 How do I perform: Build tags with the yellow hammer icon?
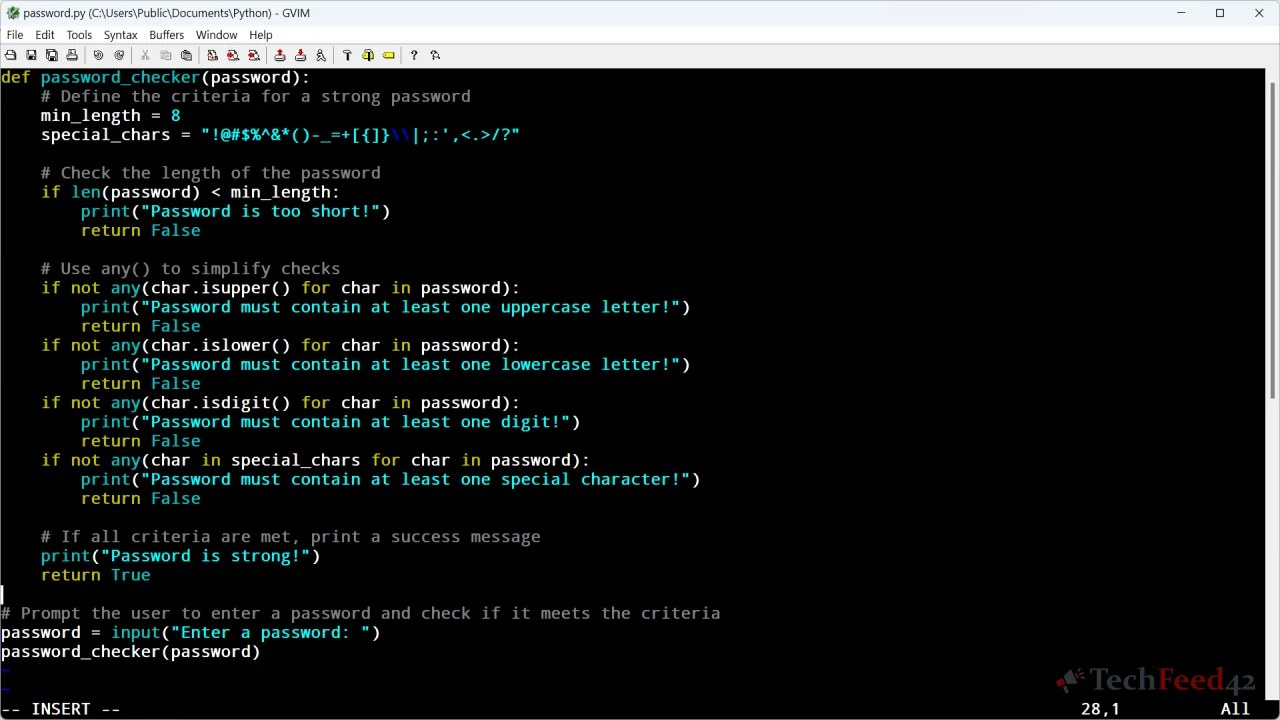tap(368, 55)
